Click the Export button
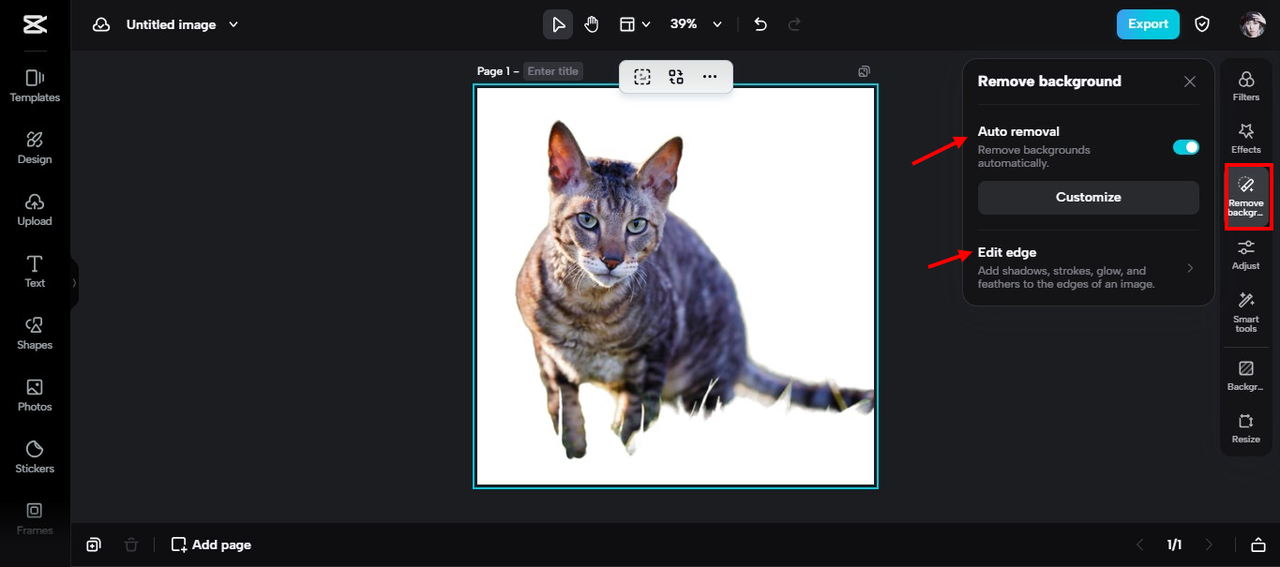The height and width of the screenshot is (567, 1280). tap(1148, 25)
